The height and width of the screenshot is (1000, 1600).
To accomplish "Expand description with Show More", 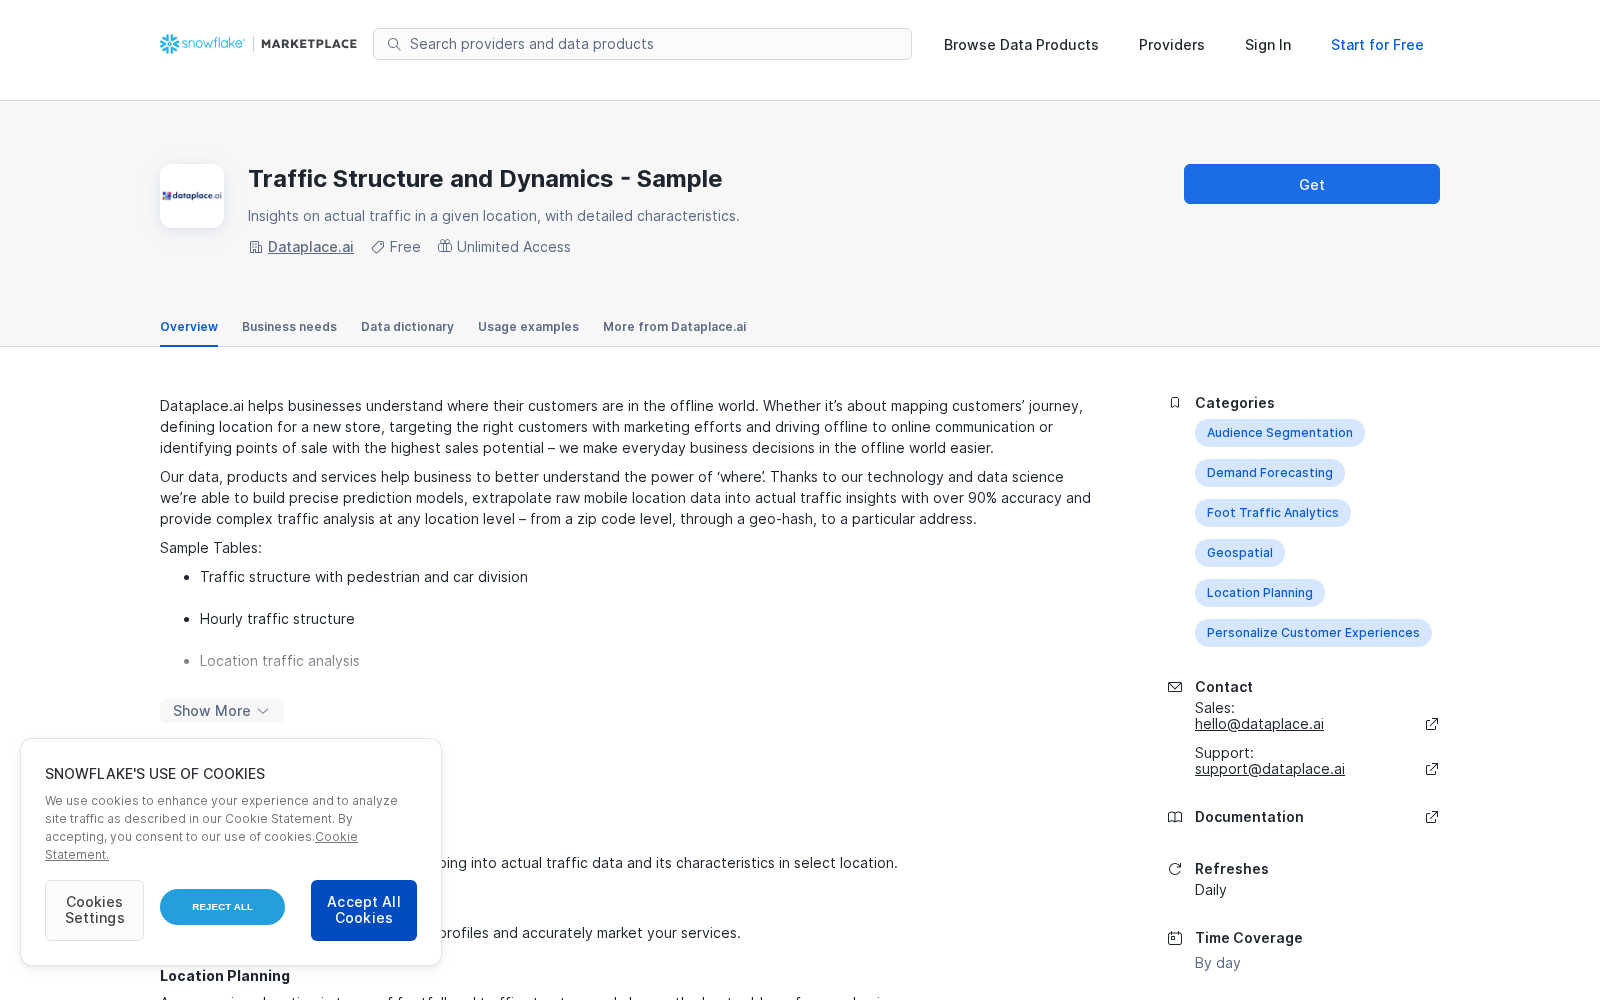I will 222,711.
